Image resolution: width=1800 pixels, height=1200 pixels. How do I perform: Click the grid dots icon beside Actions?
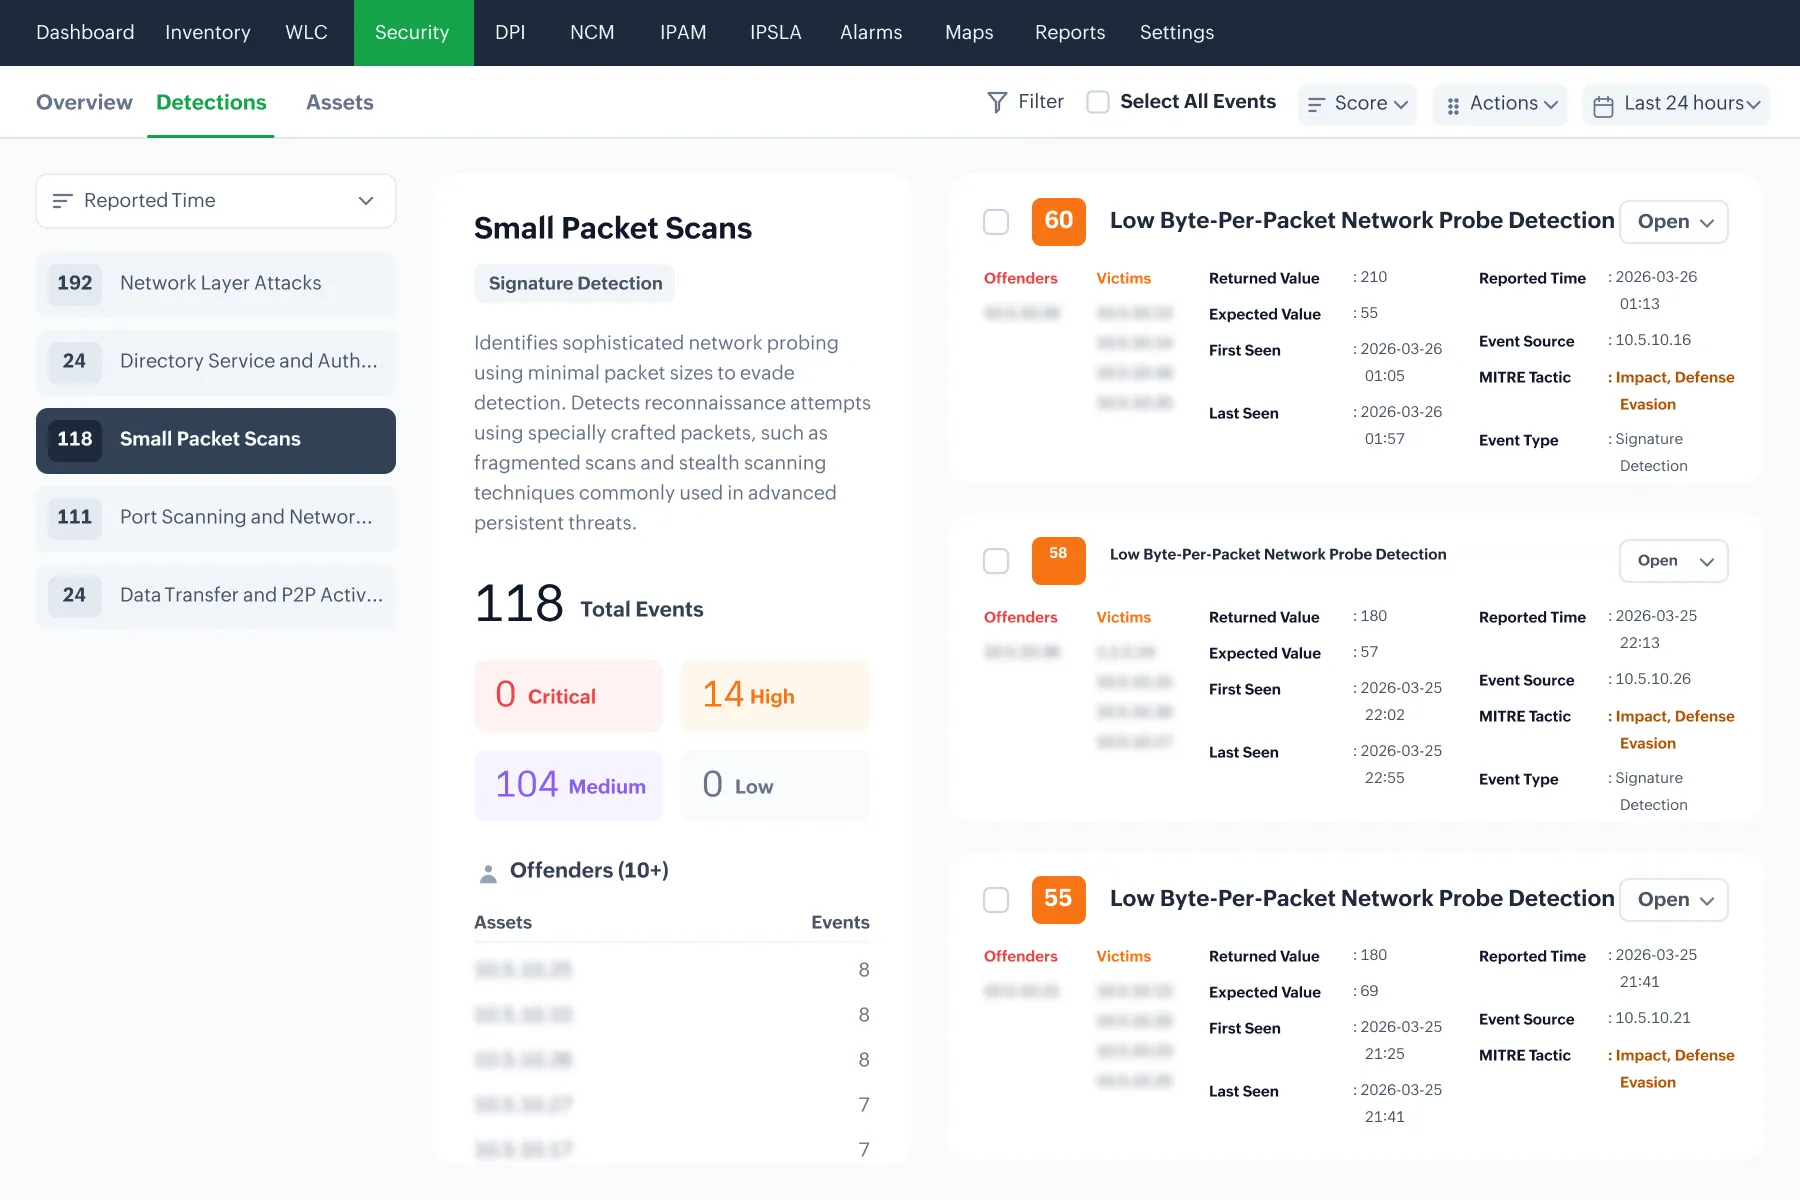(1453, 105)
